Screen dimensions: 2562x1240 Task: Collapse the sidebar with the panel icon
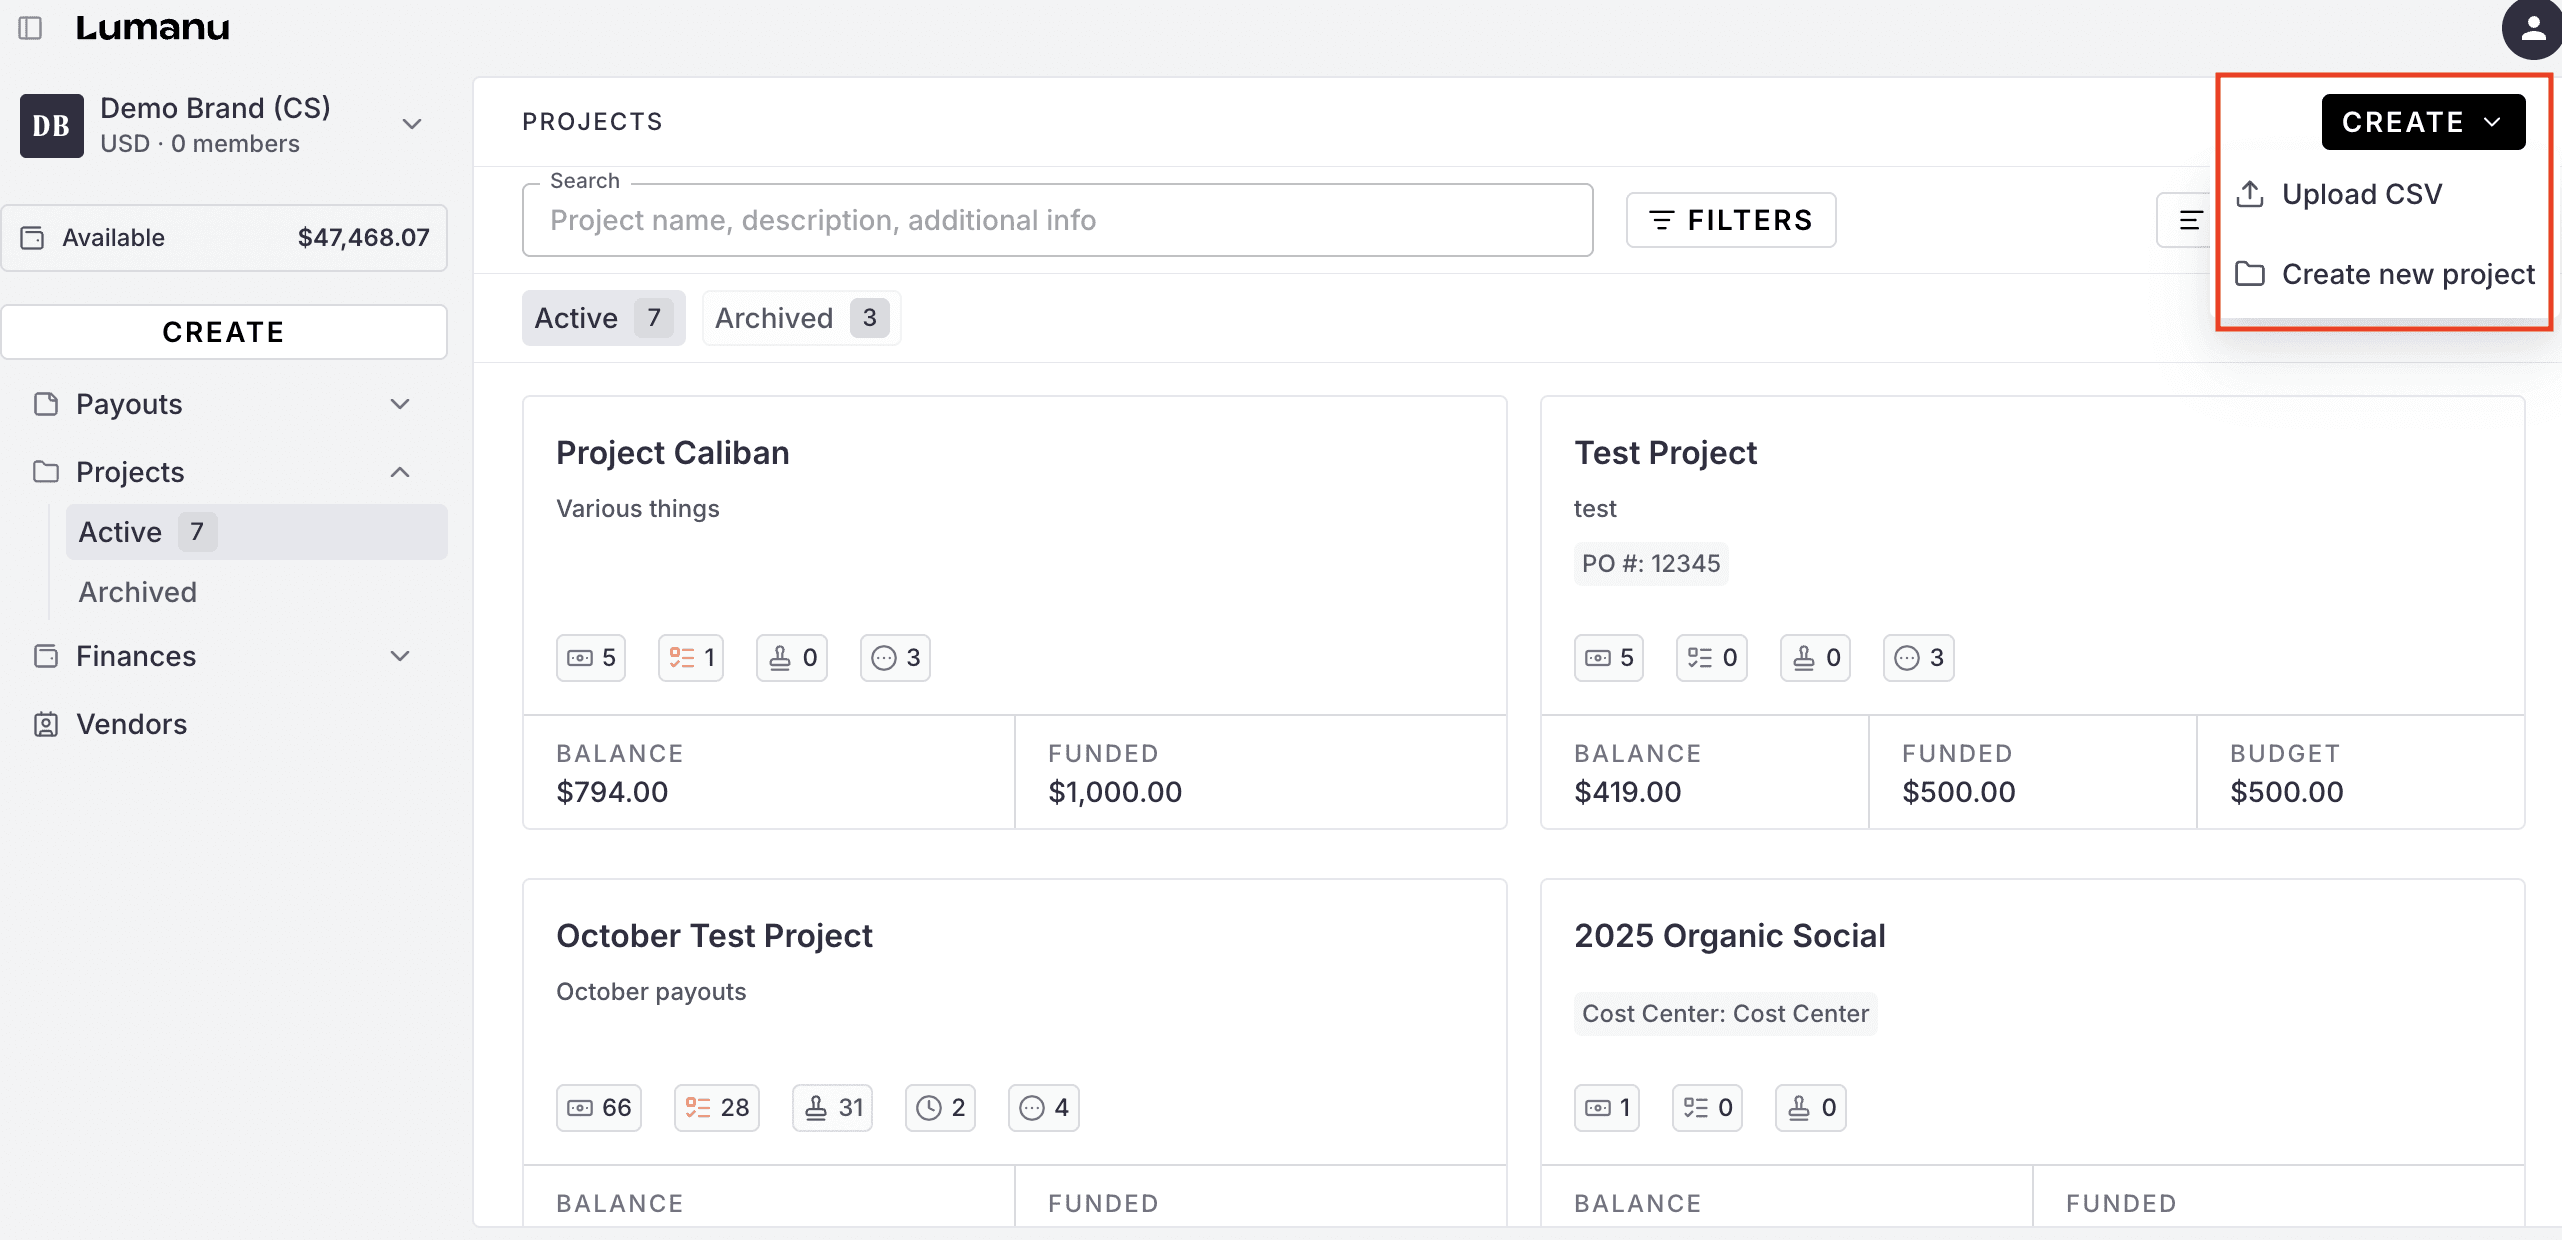point(30,28)
